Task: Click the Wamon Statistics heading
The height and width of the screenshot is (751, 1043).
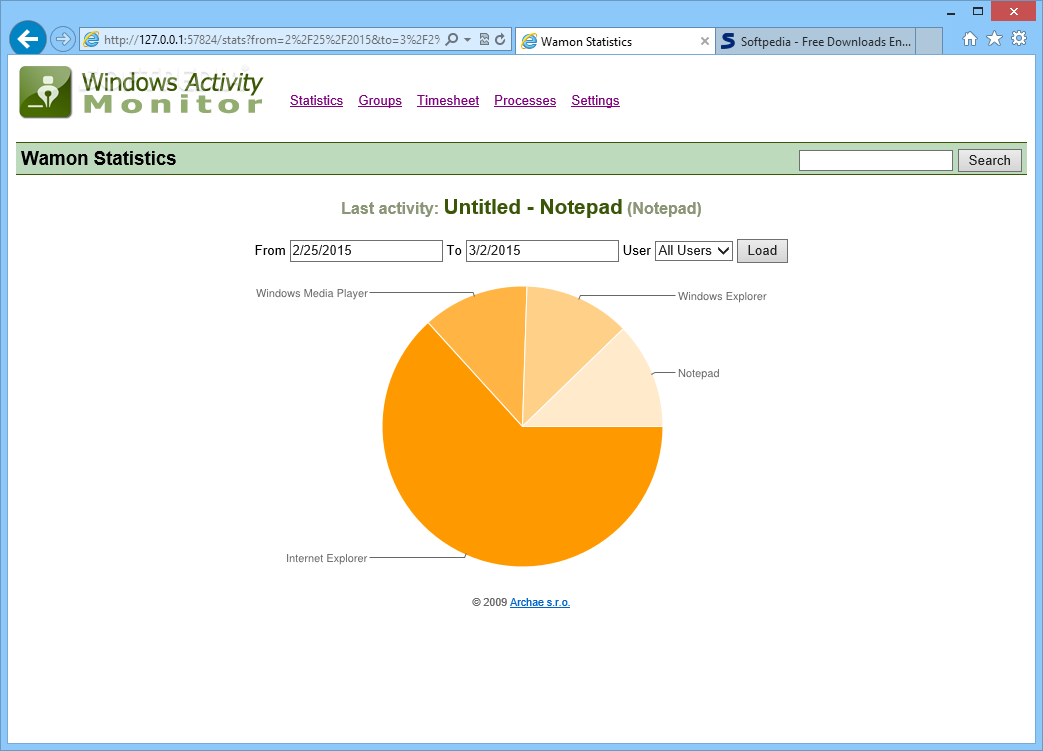Action: pyautogui.click(x=98, y=158)
